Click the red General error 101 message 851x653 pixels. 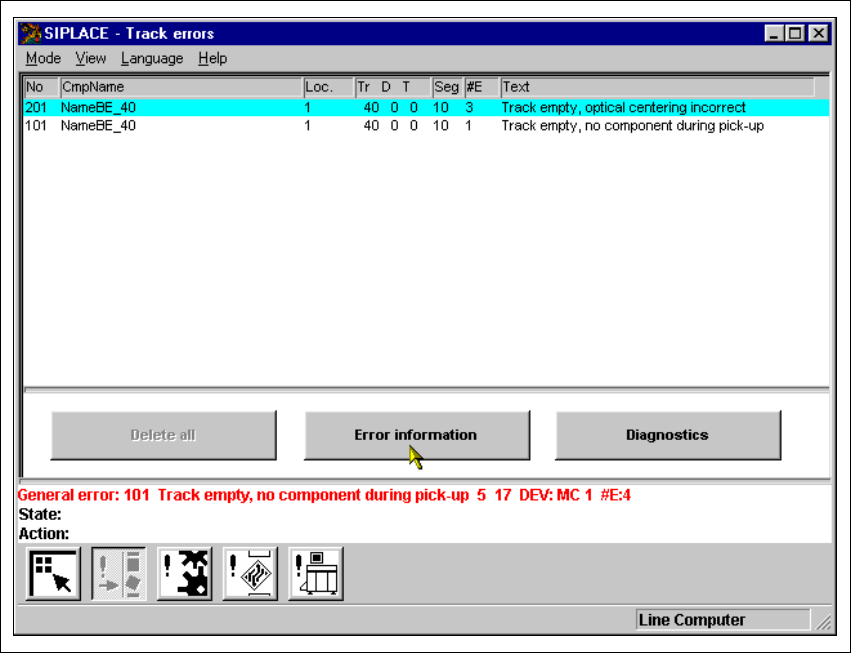point(324,495)
